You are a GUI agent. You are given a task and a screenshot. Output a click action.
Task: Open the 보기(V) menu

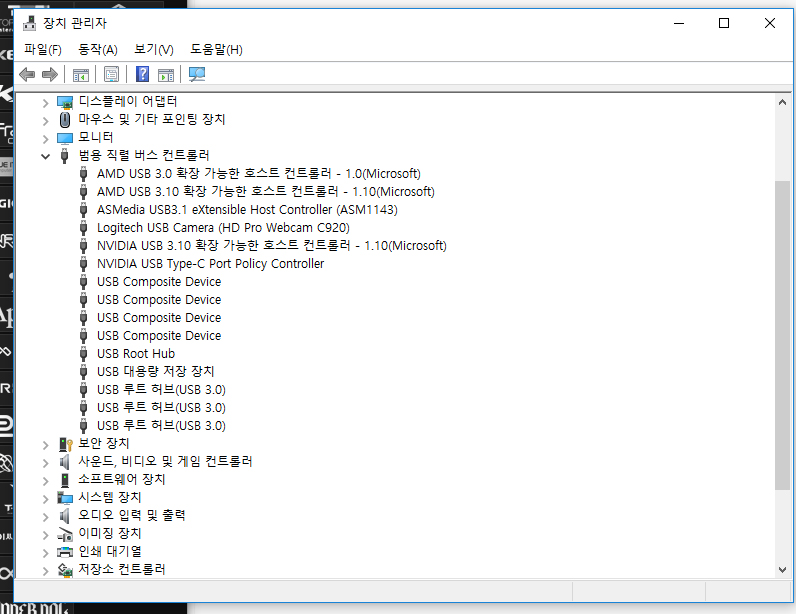153,49
